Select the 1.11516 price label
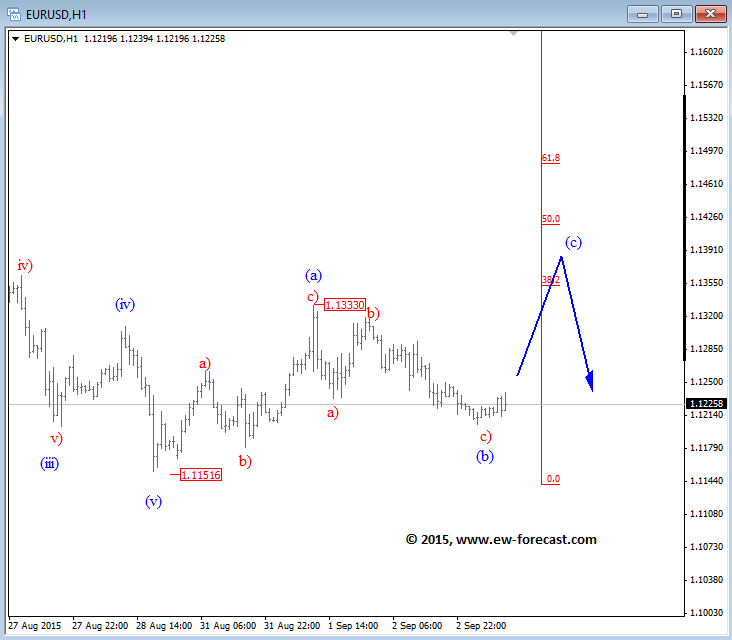The height and width of the screenshot is (640, 732). [200, 475]
